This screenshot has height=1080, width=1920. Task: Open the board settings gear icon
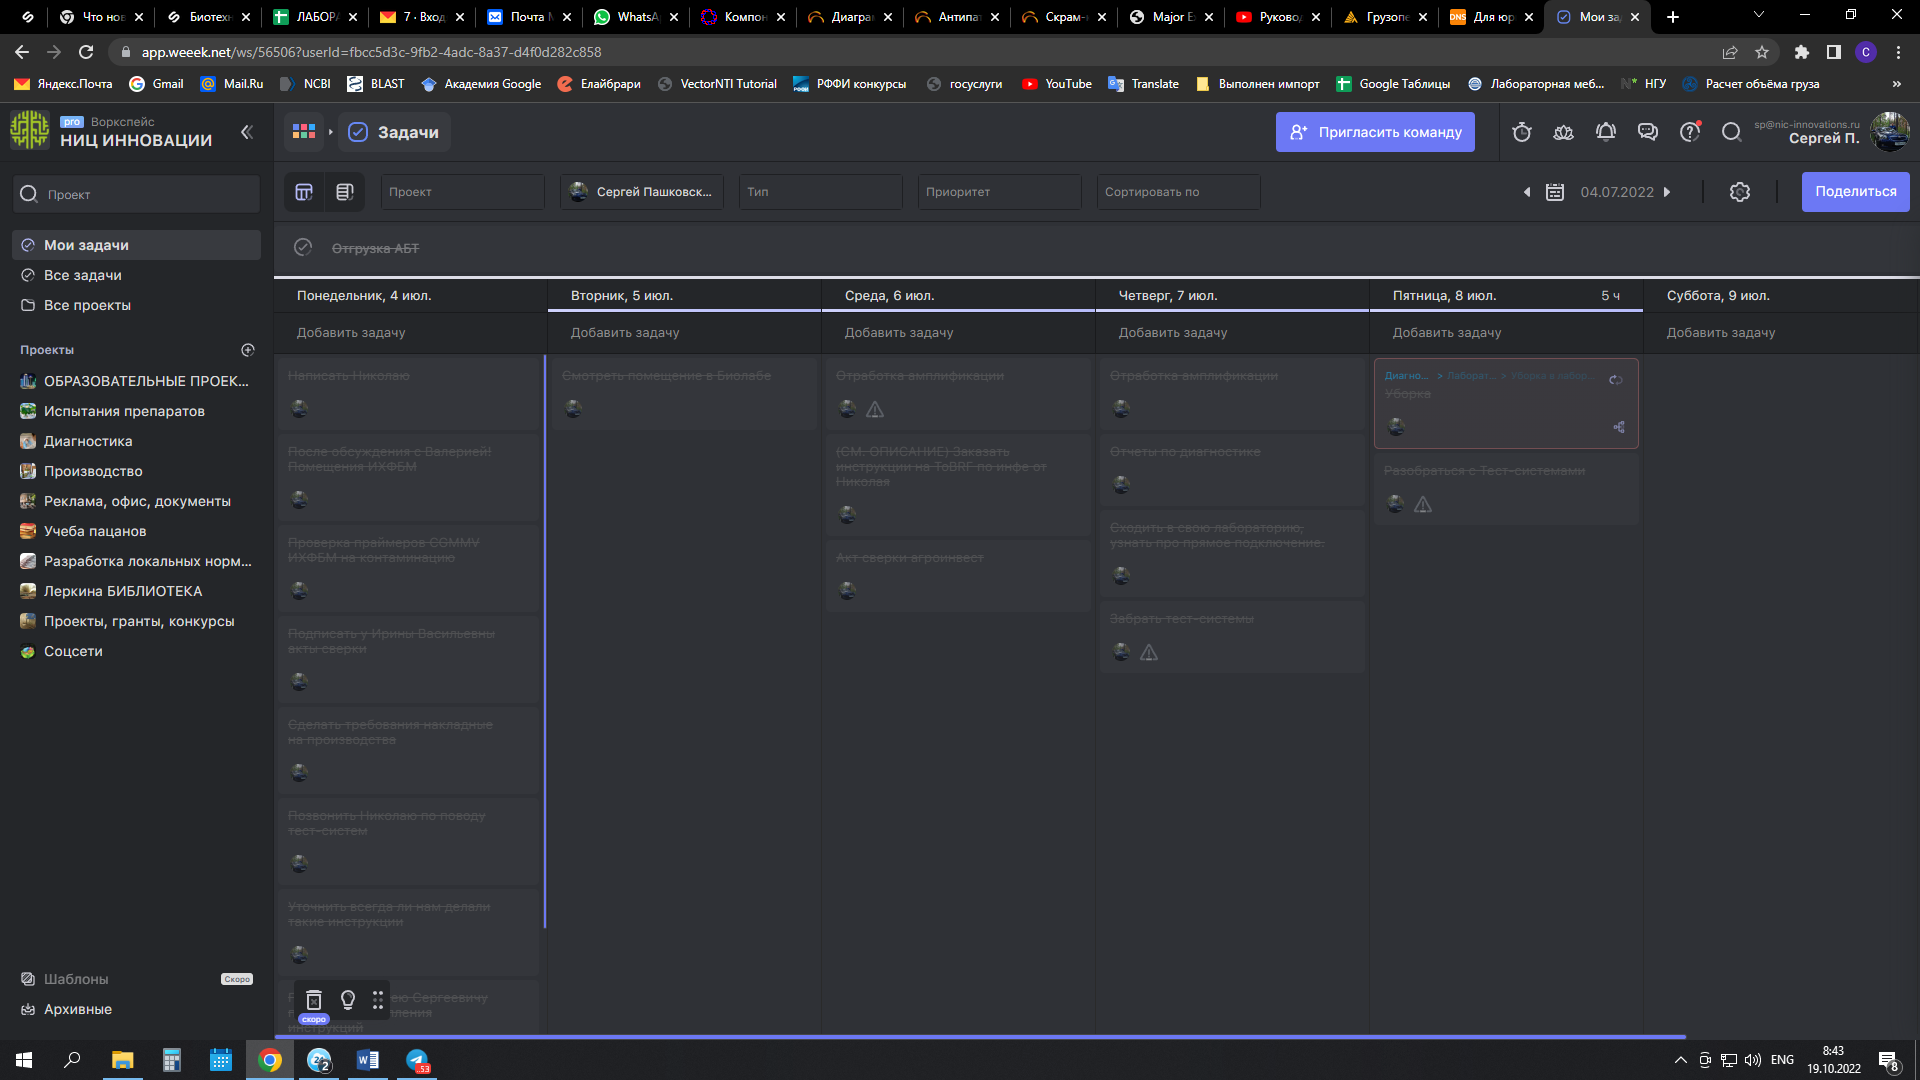(1740, 192)
